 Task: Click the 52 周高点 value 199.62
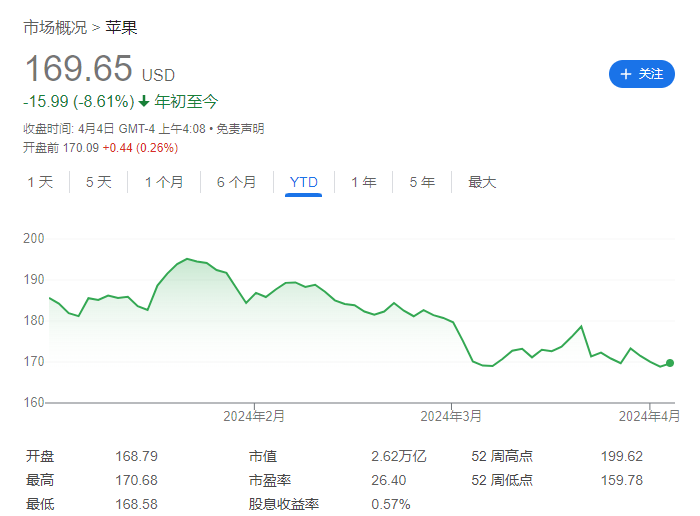pos(622,456)
